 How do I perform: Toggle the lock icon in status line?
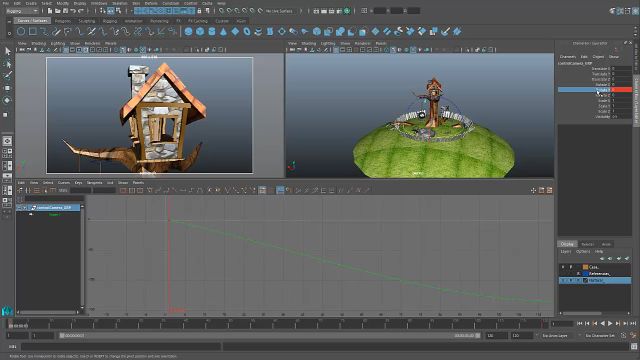(200, 11)
